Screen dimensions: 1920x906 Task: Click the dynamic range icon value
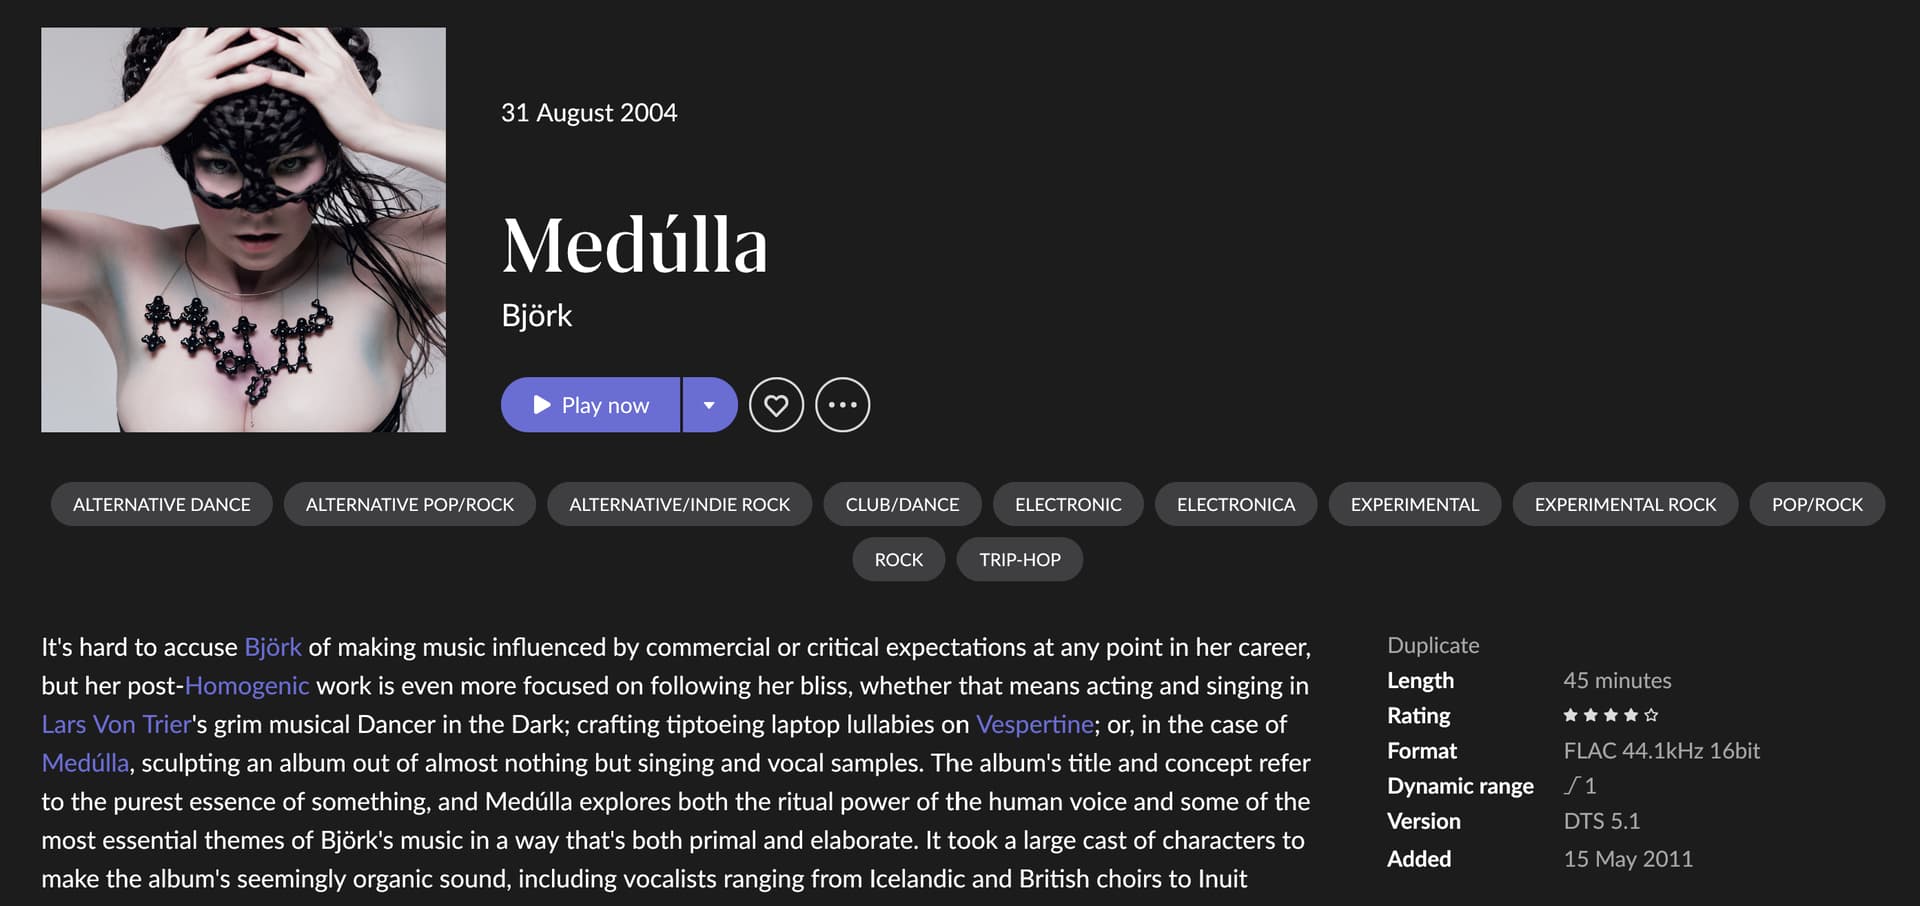[1580, 786]
